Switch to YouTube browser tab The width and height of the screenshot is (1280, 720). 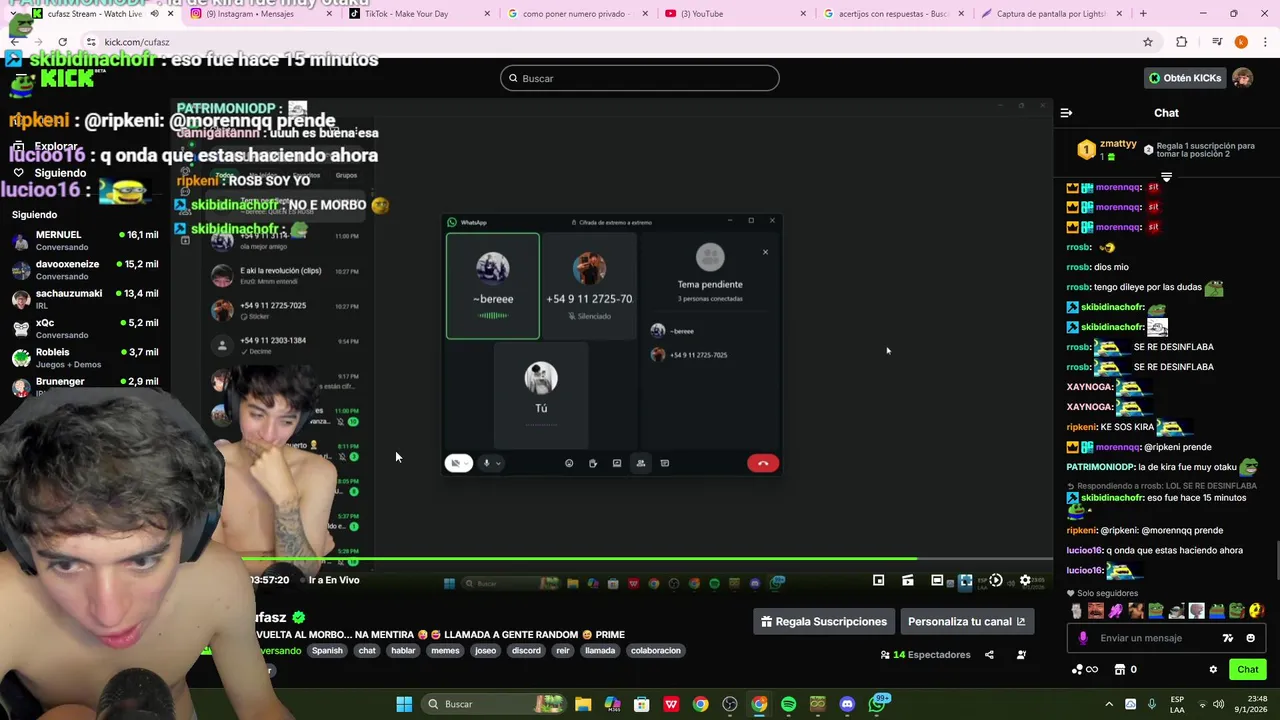(x=735, y=14)
